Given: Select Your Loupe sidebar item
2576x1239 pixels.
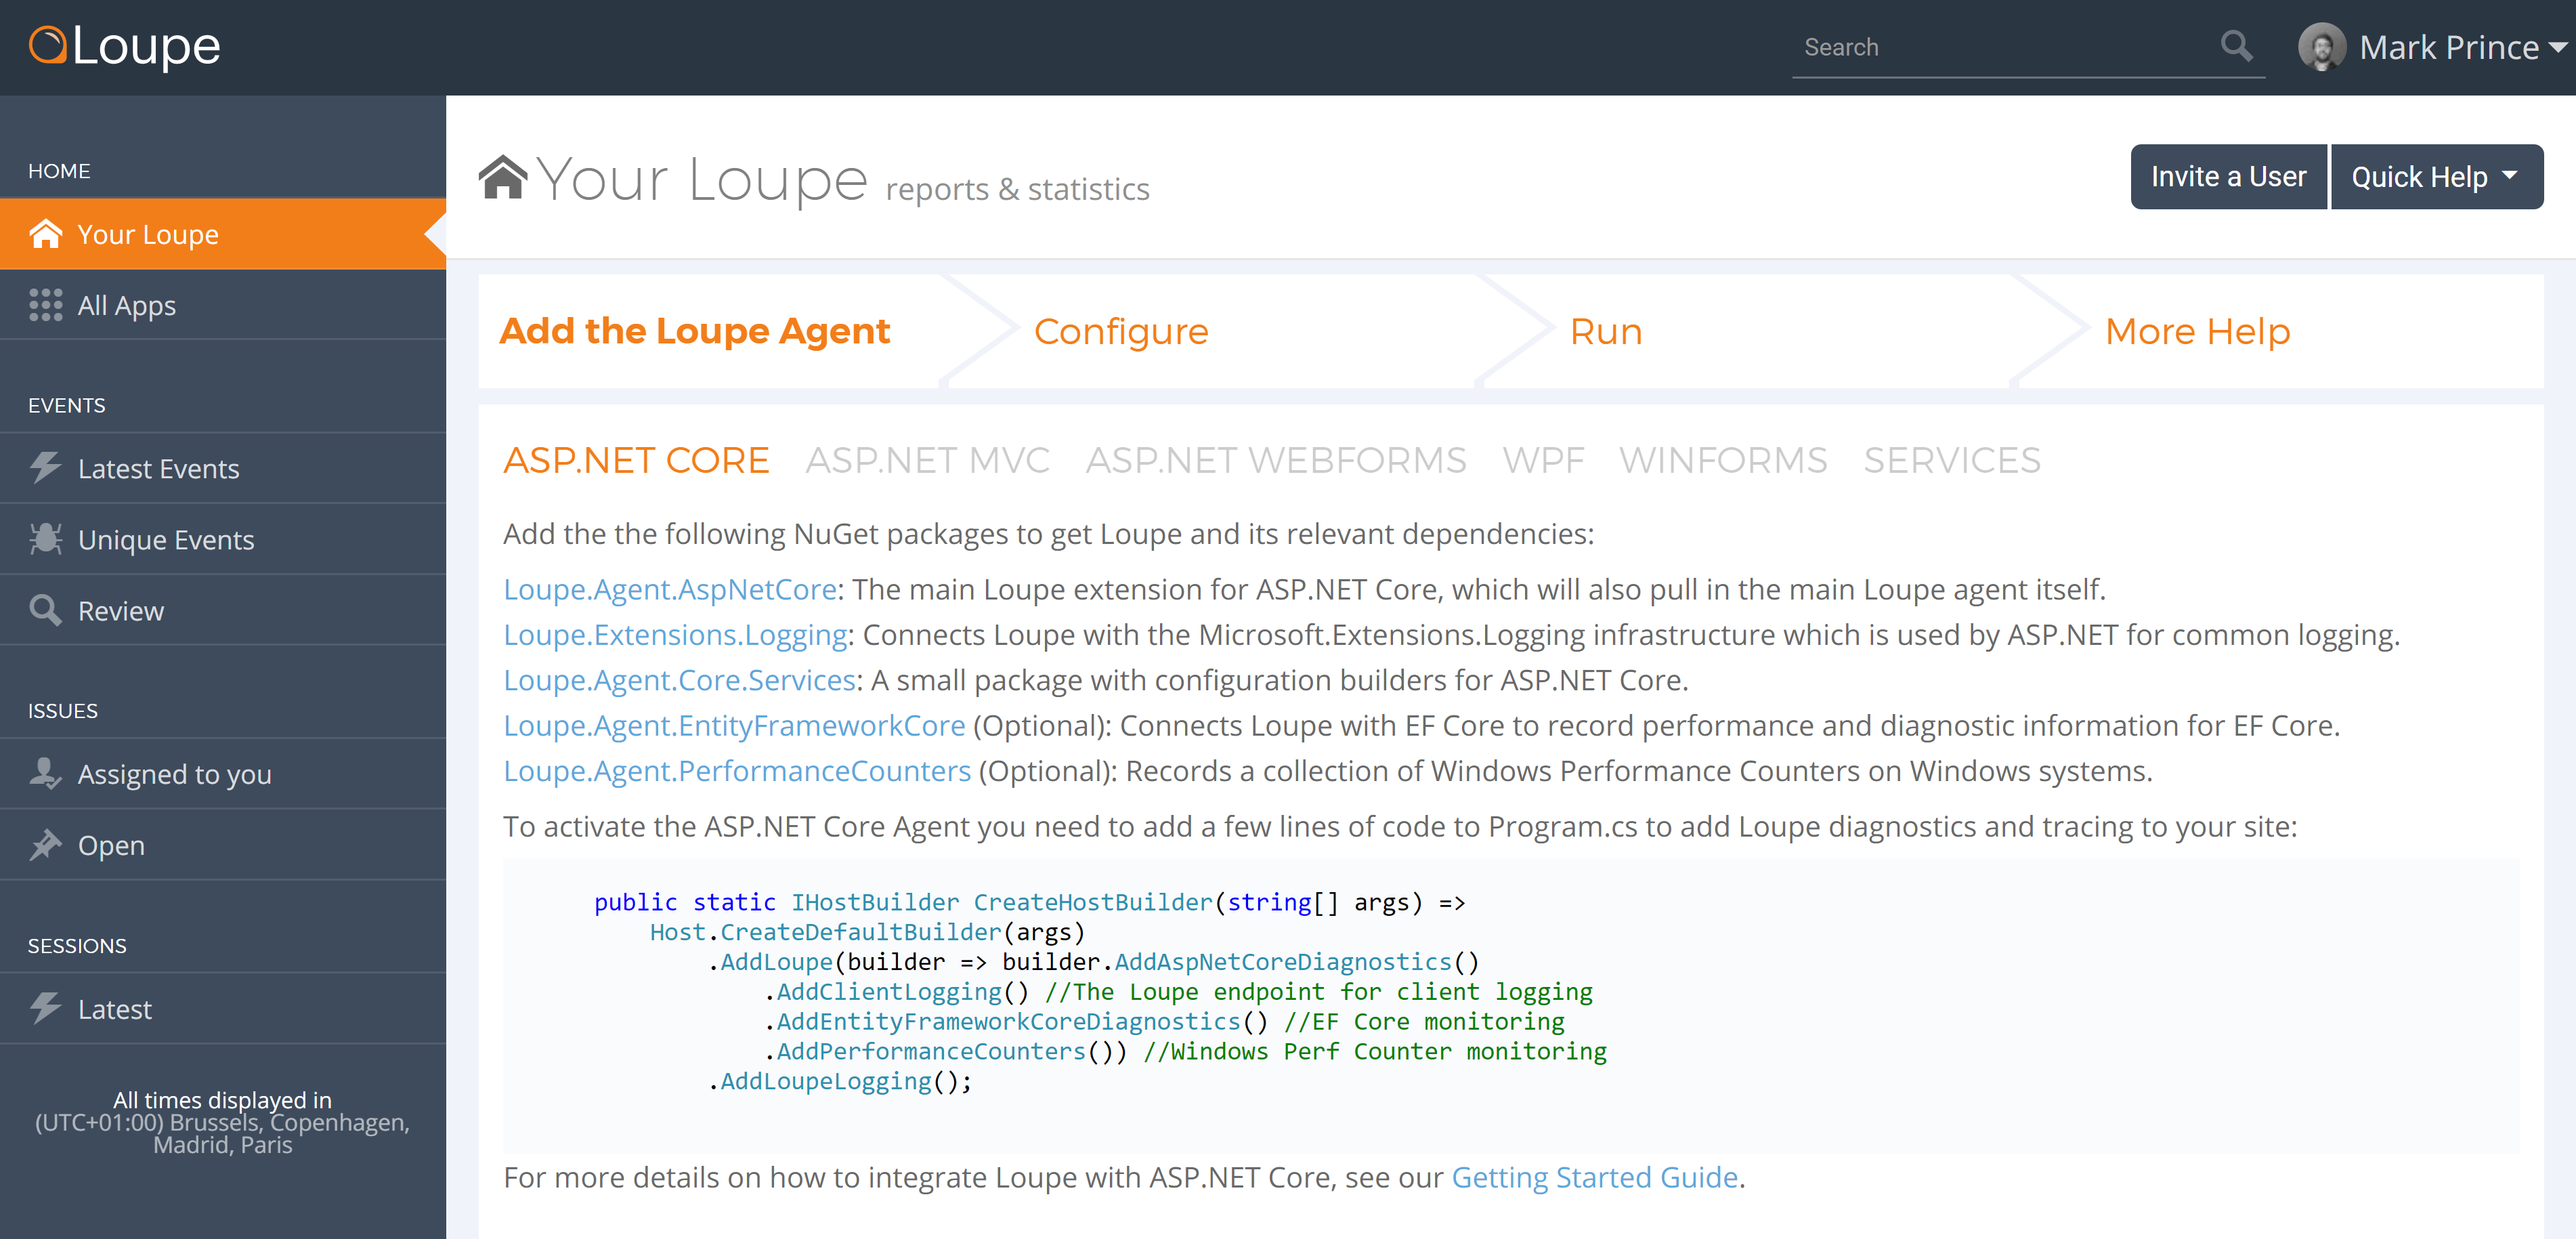Looking at the screenshot, I should (x=223, y=233).
